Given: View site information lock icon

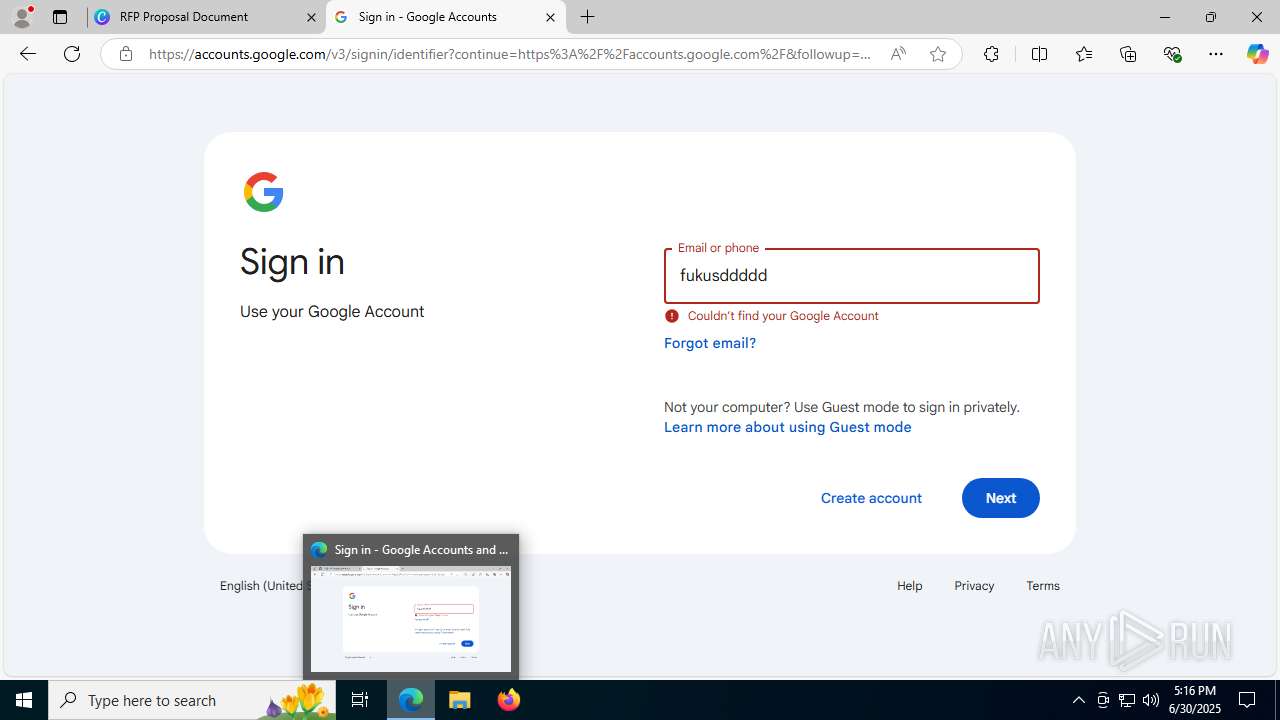Looking at the screenshot, I should pos(125,54).
